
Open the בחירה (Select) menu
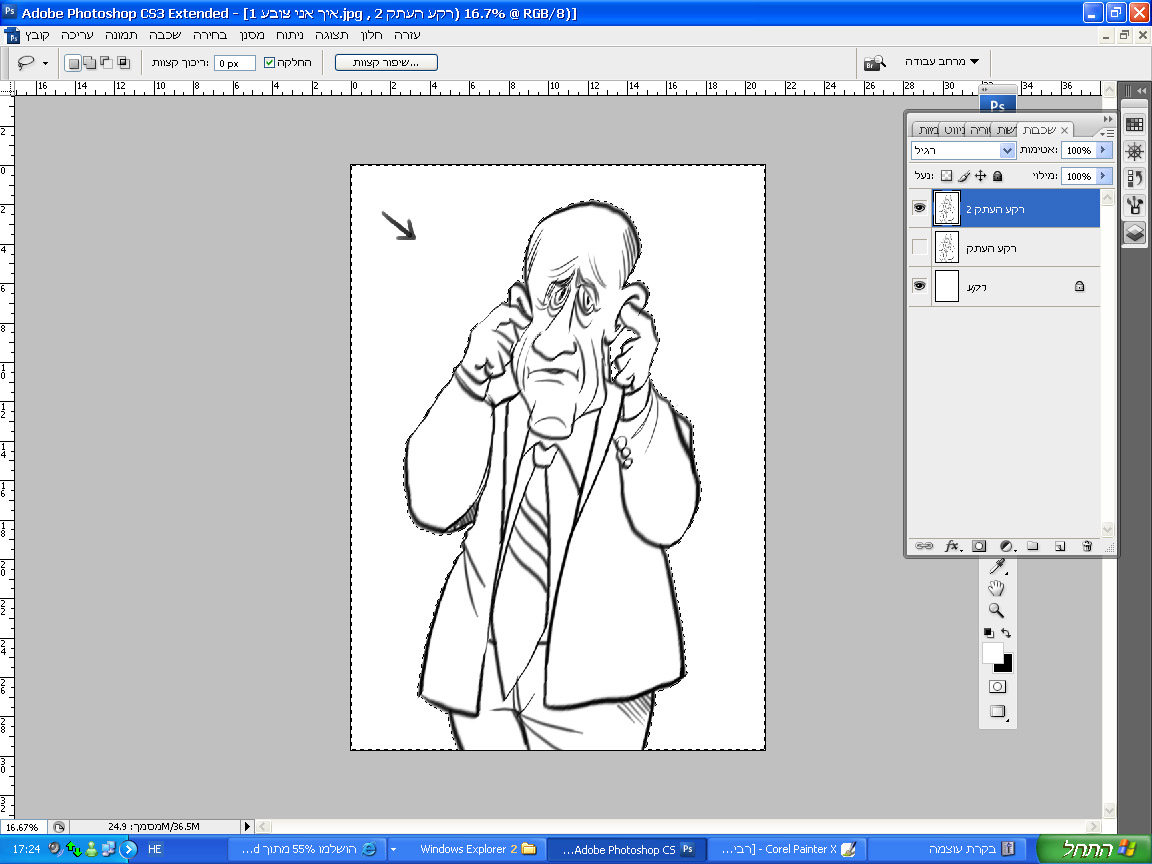[x=210, y=35]
